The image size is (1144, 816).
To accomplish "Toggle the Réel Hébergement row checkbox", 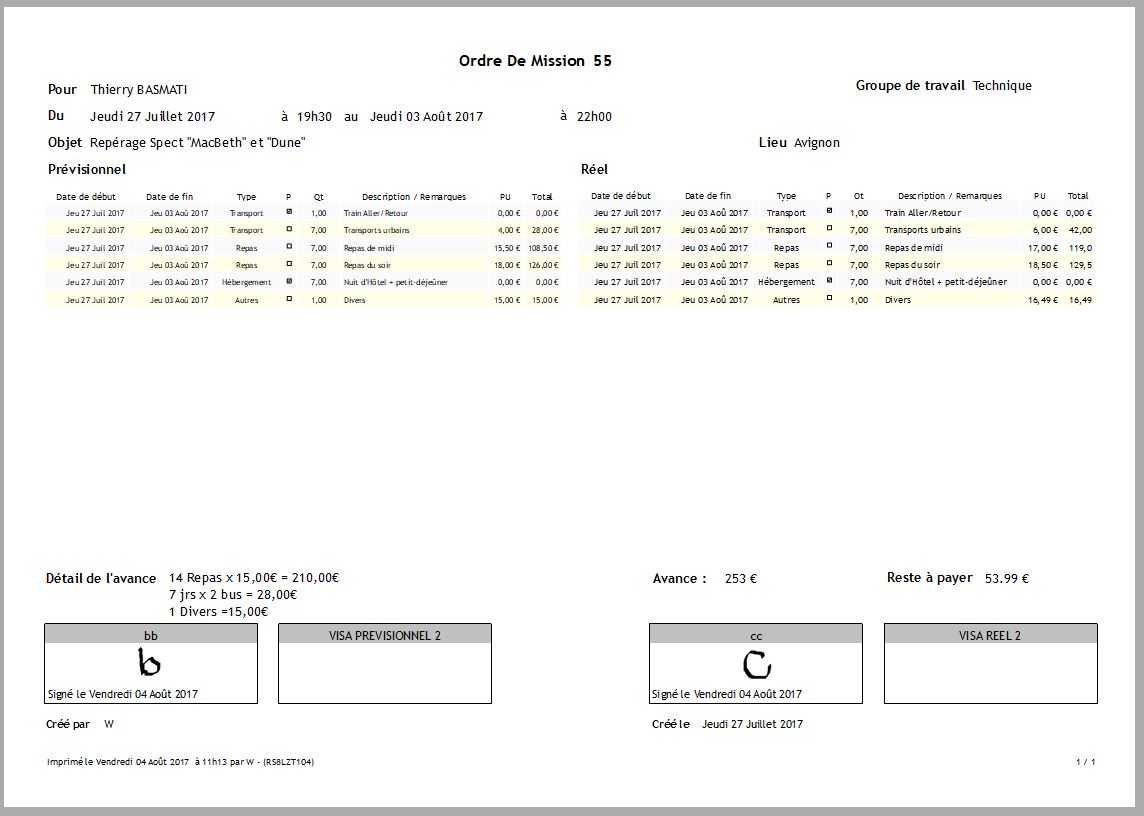I will coord(829,282).
